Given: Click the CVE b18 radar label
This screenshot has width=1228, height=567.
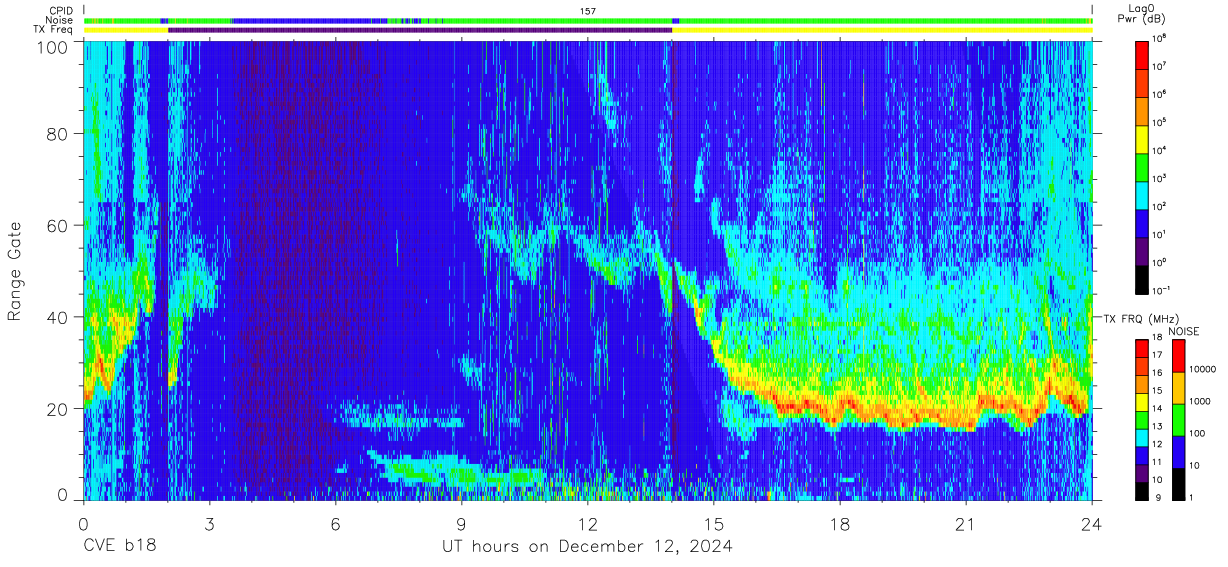Looking at the screenshot, I should pyautogui.click(x=119, y=546).
